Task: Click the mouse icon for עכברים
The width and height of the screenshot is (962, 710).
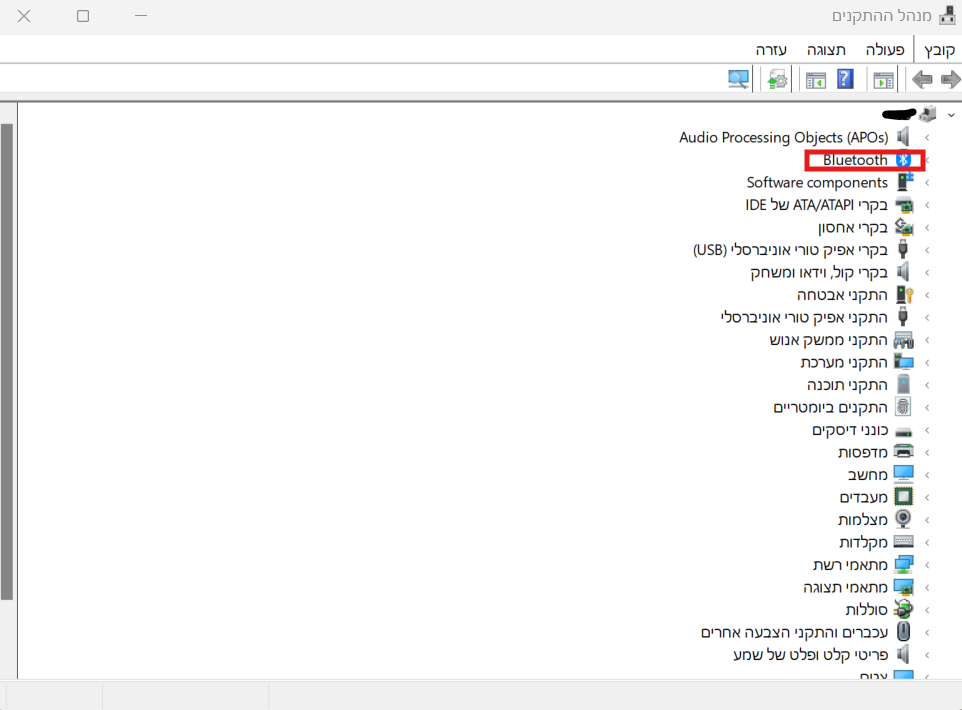Action: point(903,631)
